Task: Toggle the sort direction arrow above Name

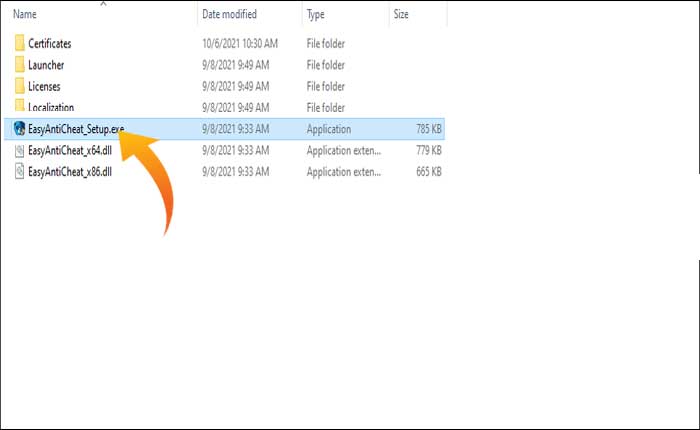Action: click(103, 4)
